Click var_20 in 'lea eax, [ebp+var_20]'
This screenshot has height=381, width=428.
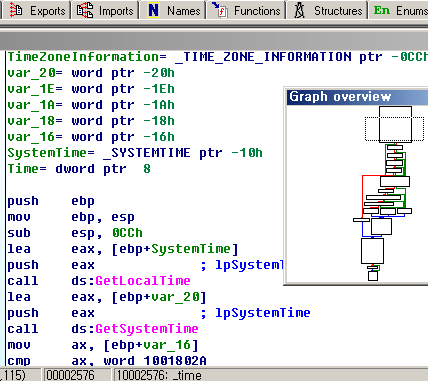coord(175,297)
